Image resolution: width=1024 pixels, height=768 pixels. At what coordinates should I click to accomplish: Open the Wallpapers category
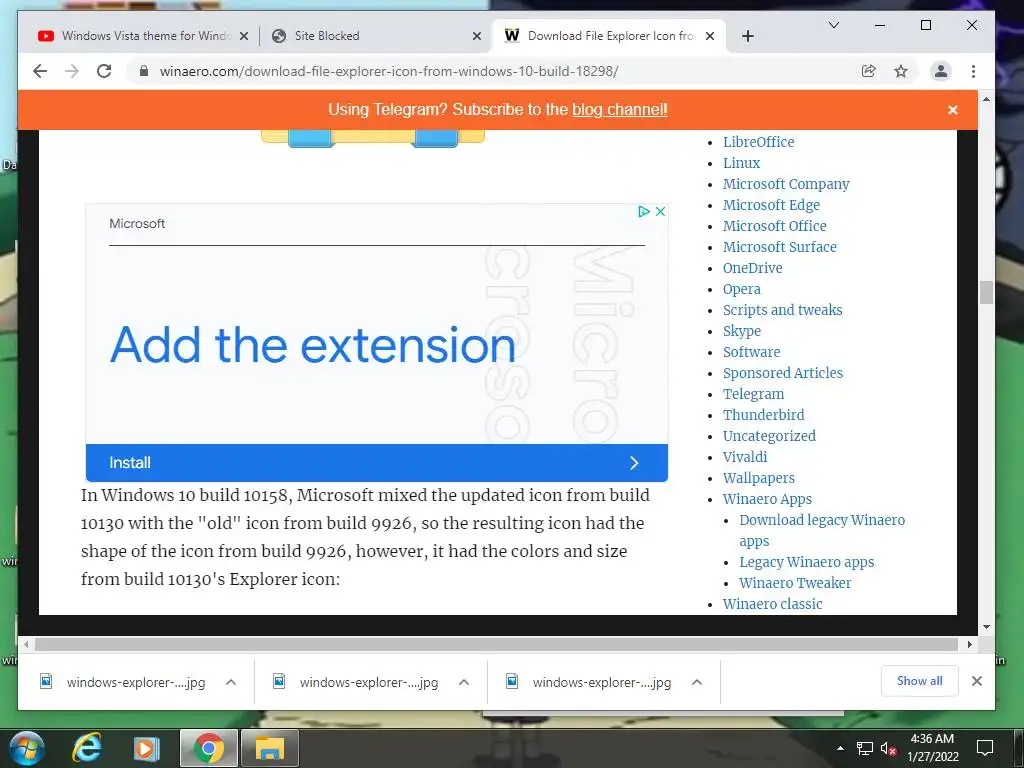point(759,478)
